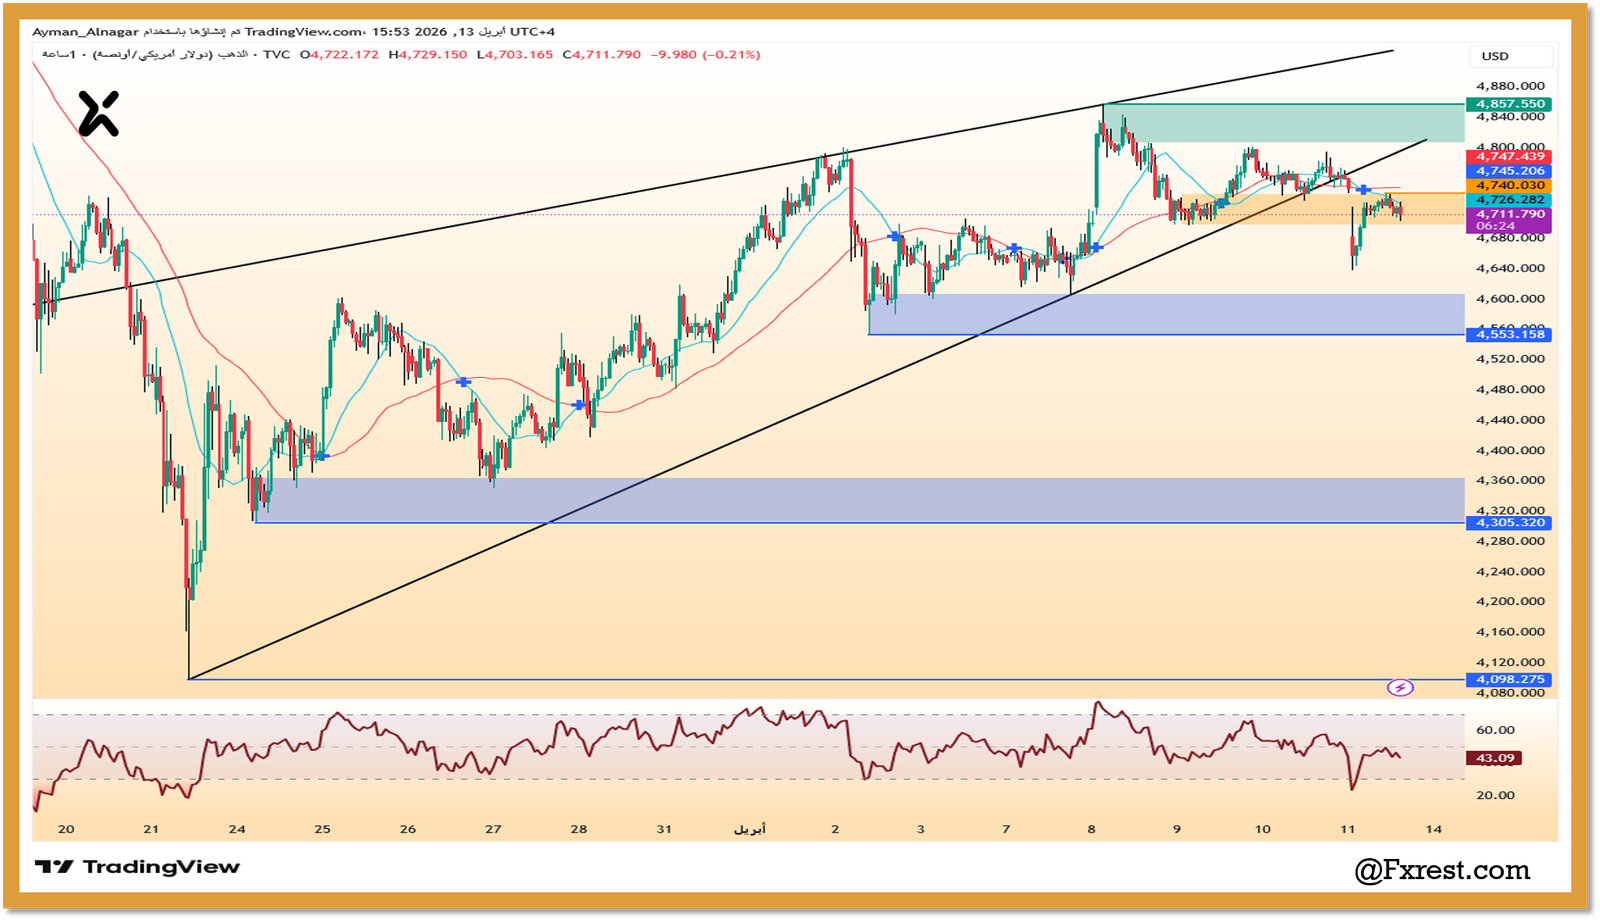
Task: Select the X broker logo at top-left of chart
Action: (99, 111)
